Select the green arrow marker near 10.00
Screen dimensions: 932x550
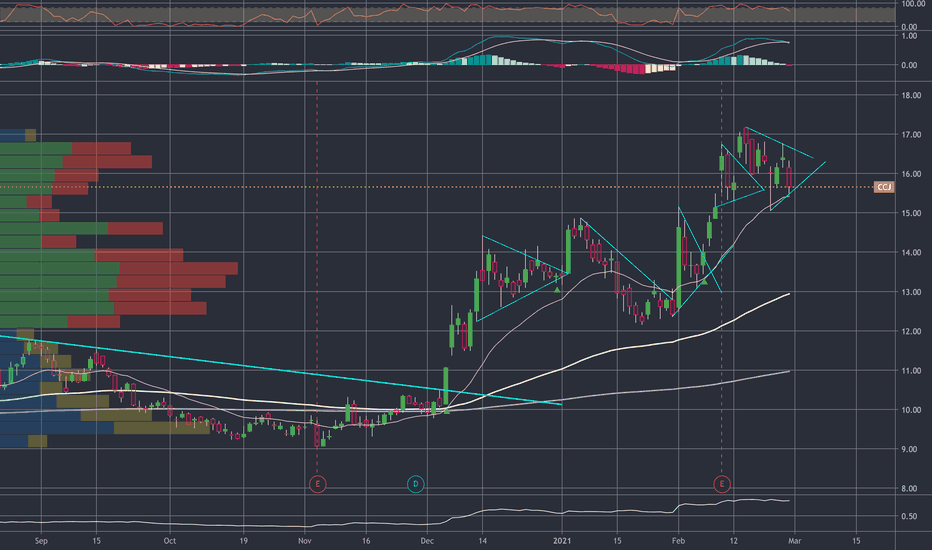[x=447, y=410]
